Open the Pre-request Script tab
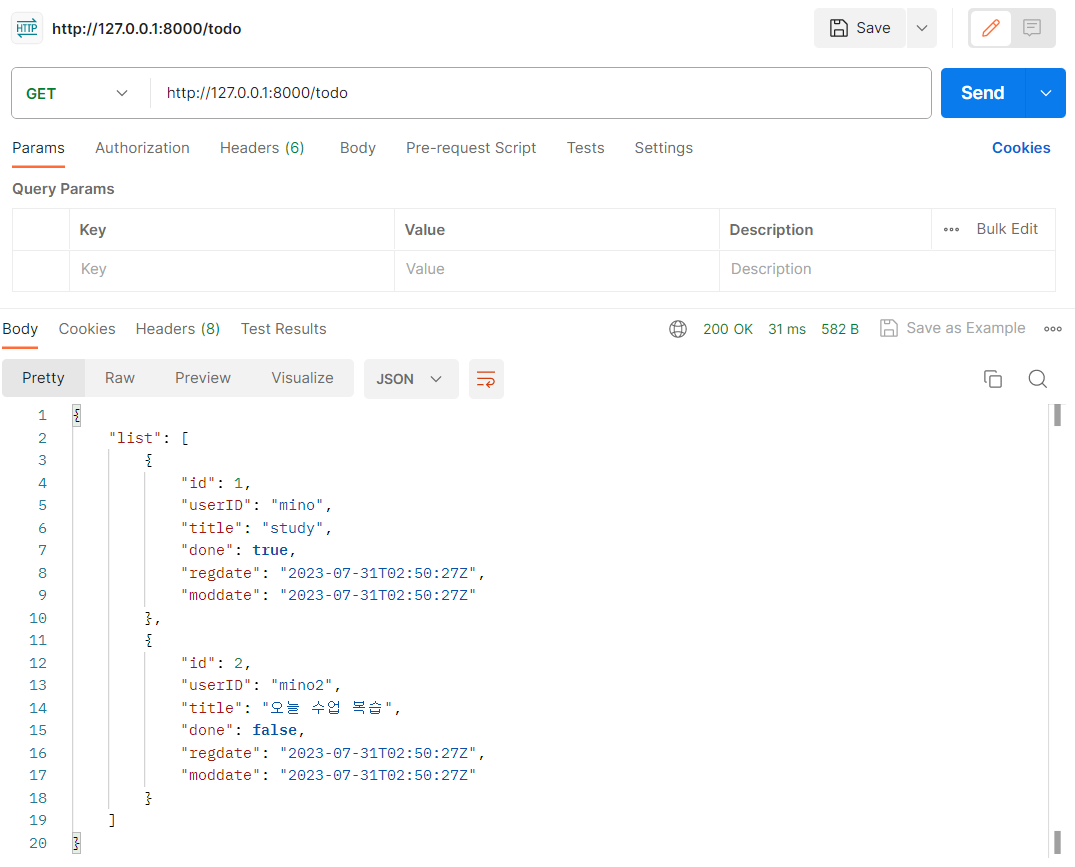The image size is (1075, 867). tap(471, 148)
